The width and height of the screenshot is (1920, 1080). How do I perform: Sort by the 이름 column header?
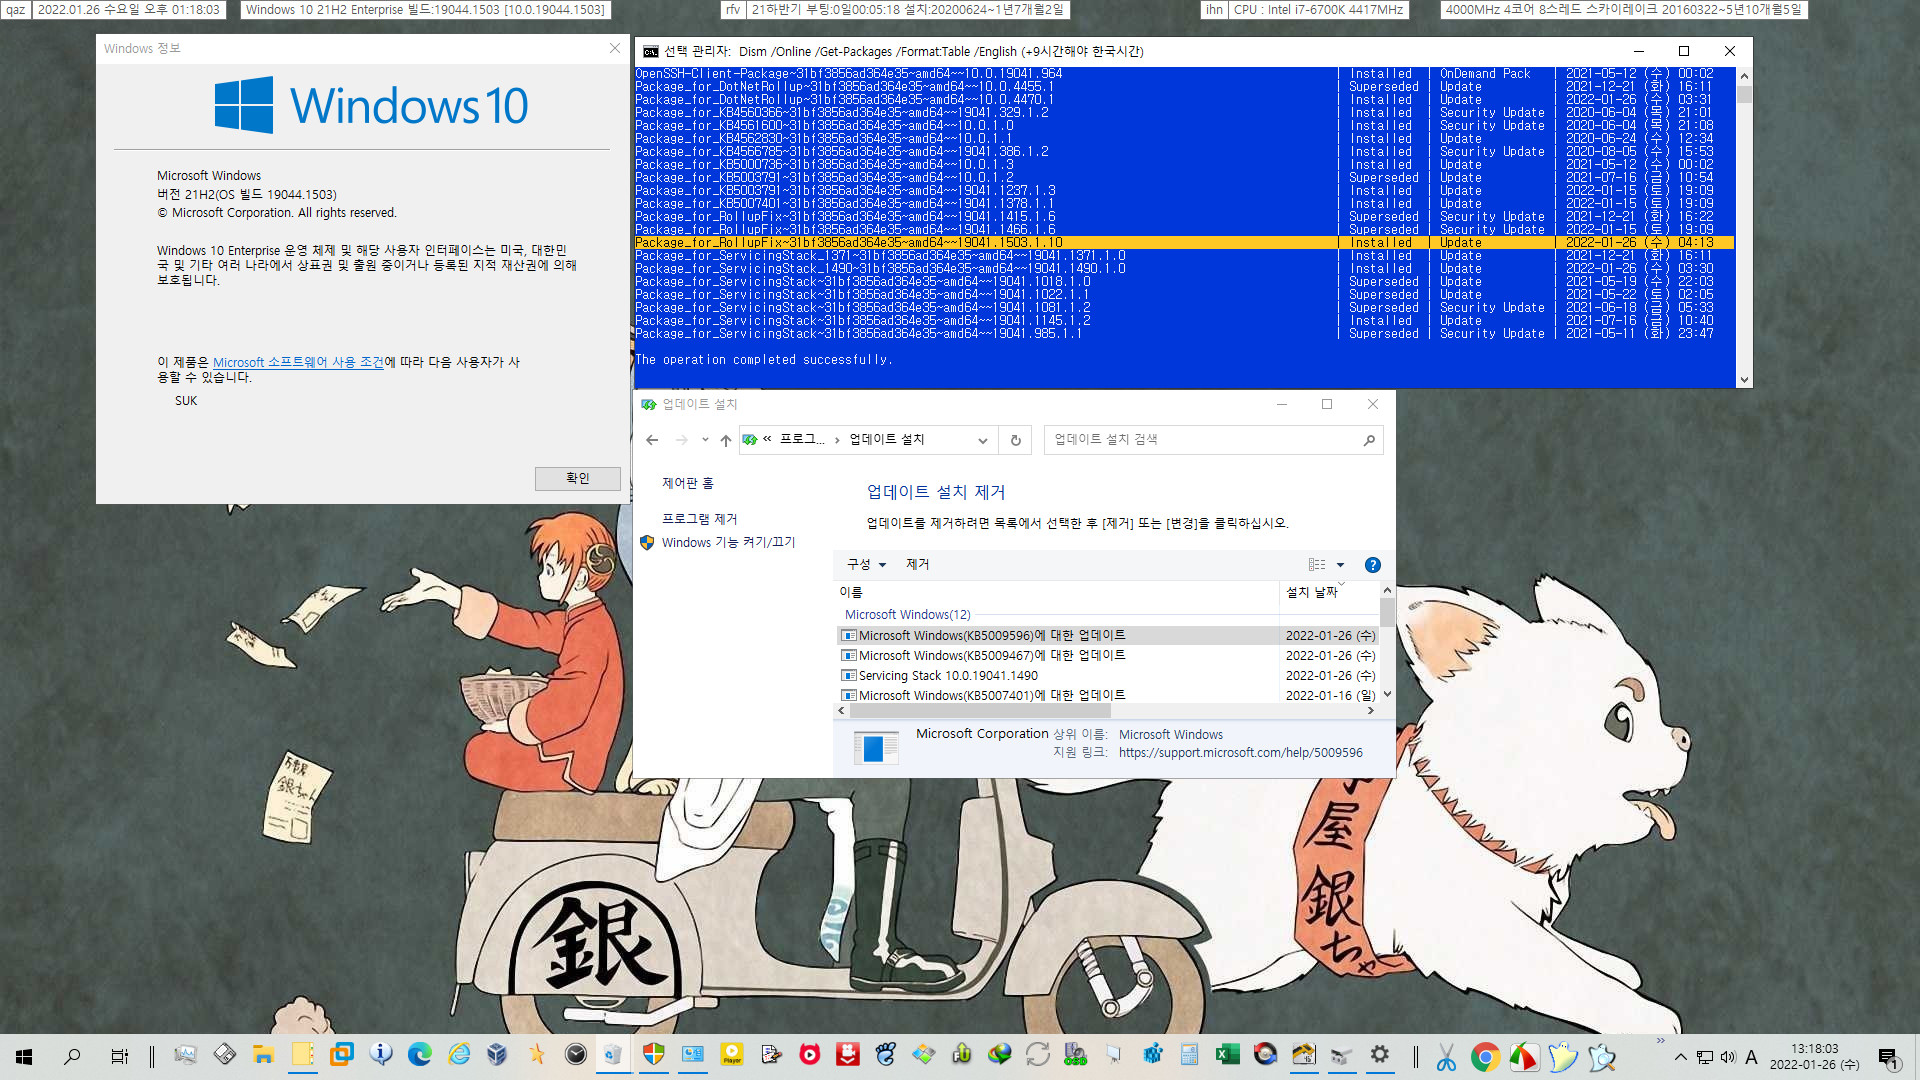(1057, 592)
